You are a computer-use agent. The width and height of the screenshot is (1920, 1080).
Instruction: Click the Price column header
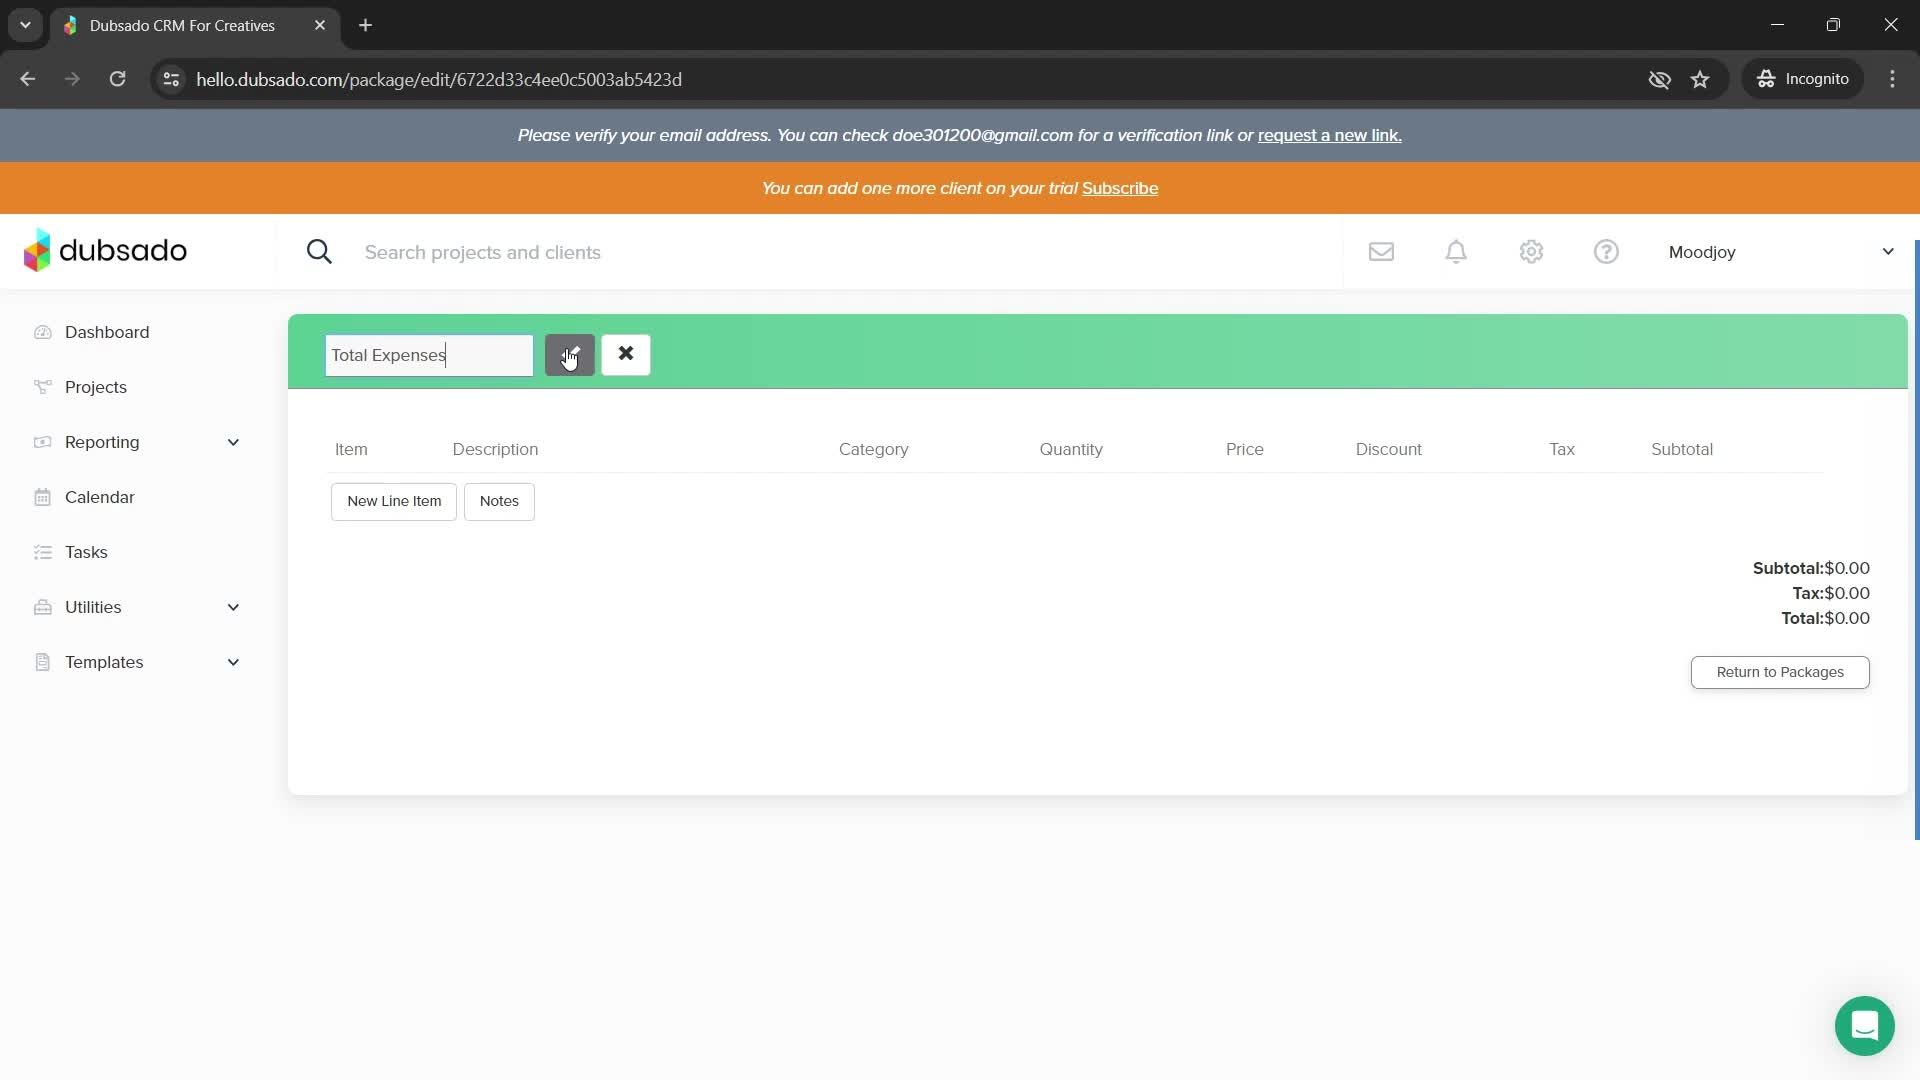tap(1245, 449)
